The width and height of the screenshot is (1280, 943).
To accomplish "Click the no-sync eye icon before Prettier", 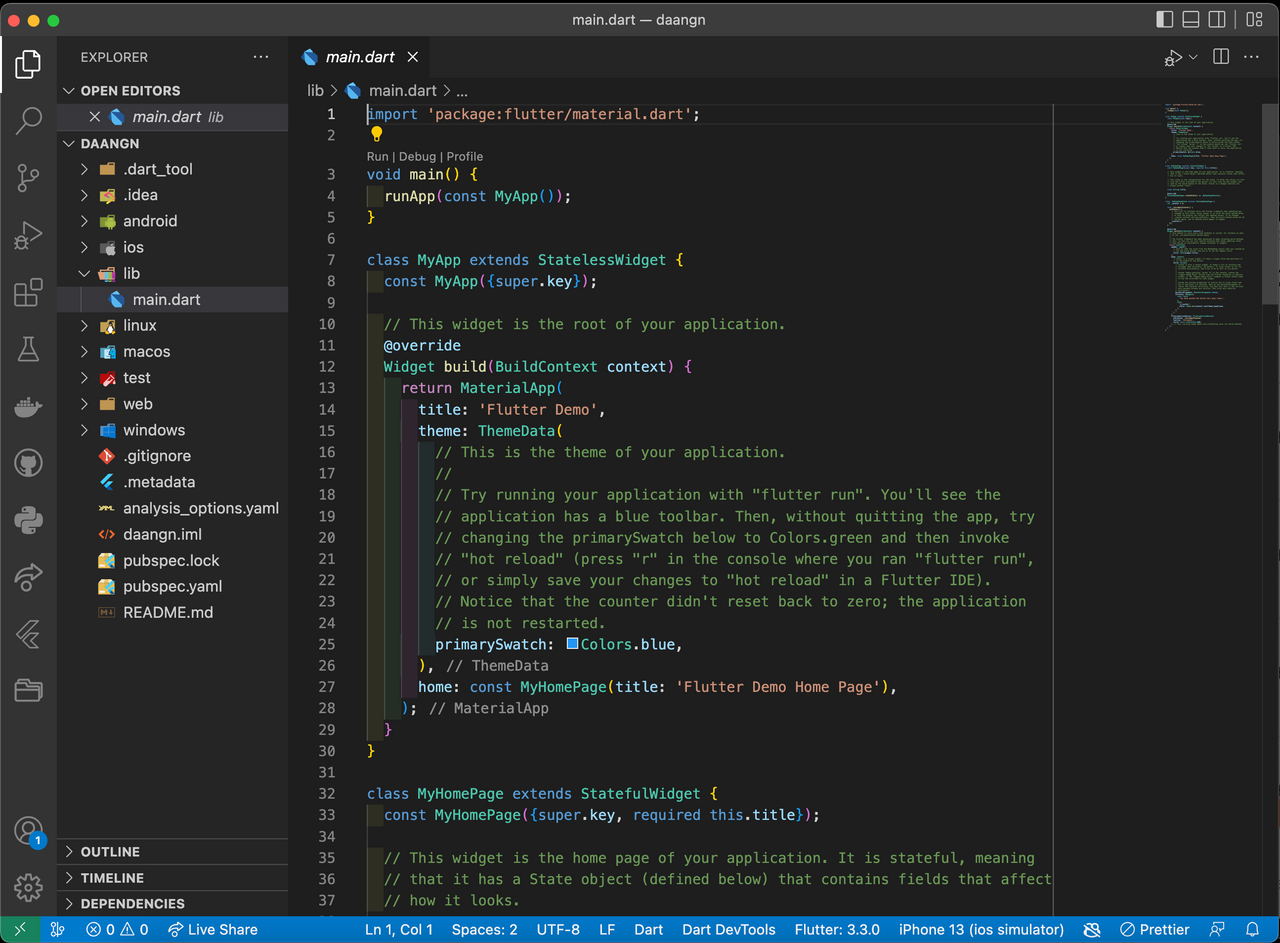I will pos(1091,929).
